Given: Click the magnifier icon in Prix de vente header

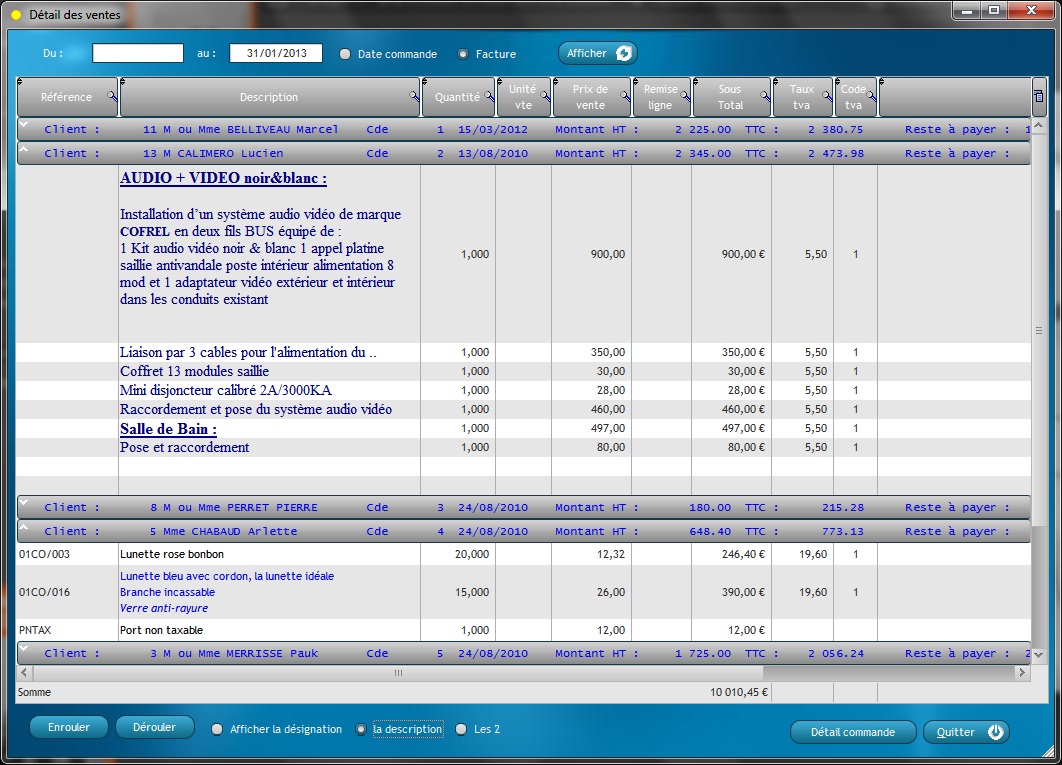Looking at the screenshot, I should [x=624, y=97].
